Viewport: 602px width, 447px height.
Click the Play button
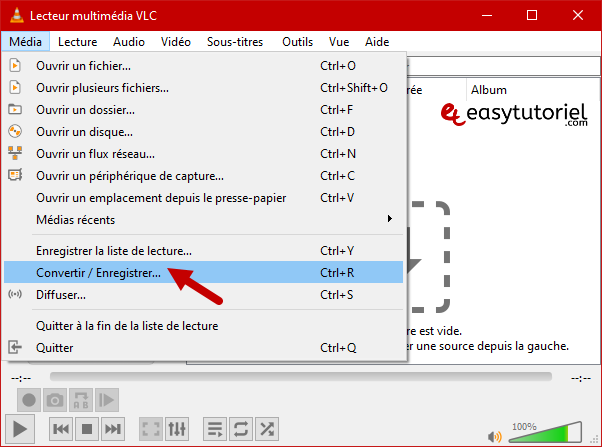[x=20, y=429]
